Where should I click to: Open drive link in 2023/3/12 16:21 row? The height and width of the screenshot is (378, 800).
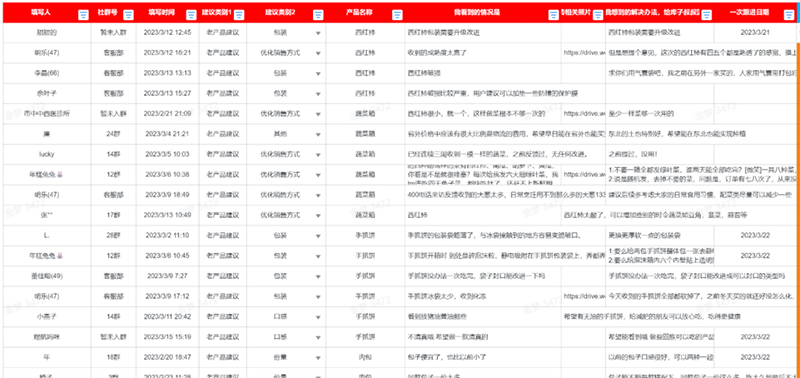[584, 53]
